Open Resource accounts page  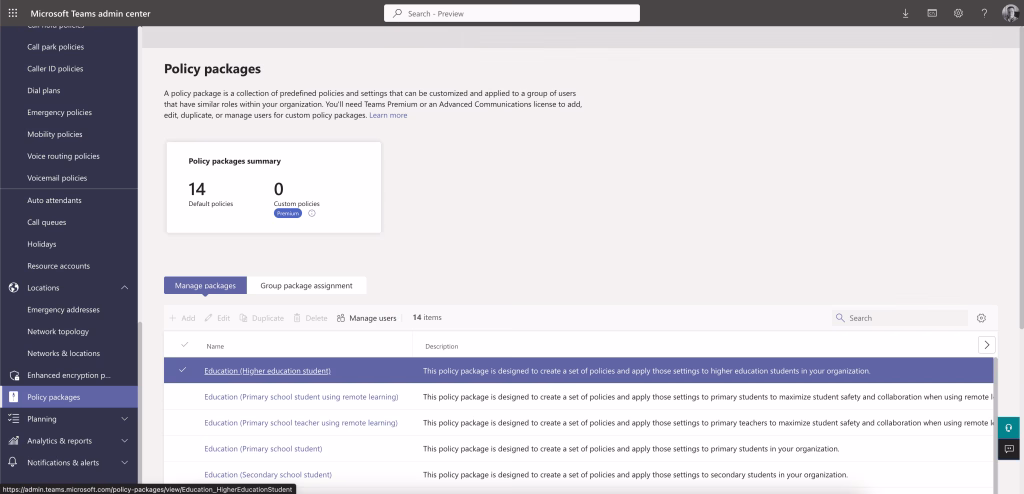point(59,266)
